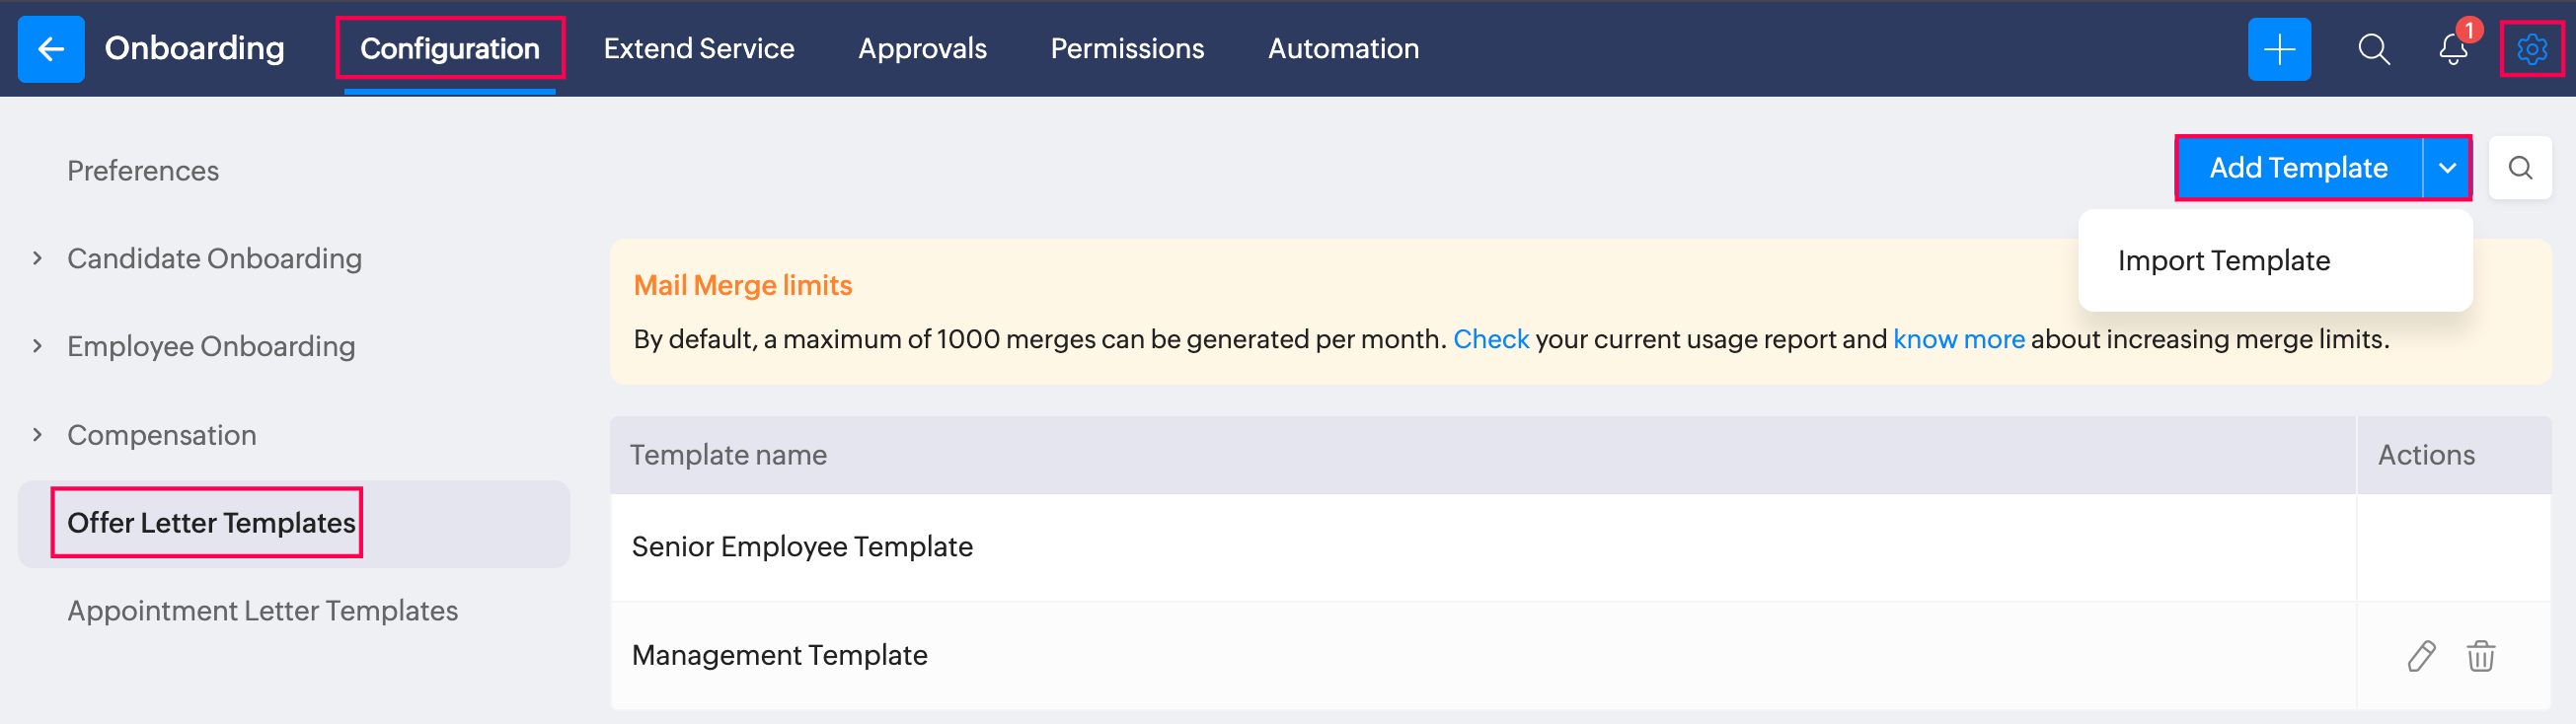This screenshot has height=724, width=2576.
Task: Choose Import Template from the dropdown menu
Action: point(2223,261)
